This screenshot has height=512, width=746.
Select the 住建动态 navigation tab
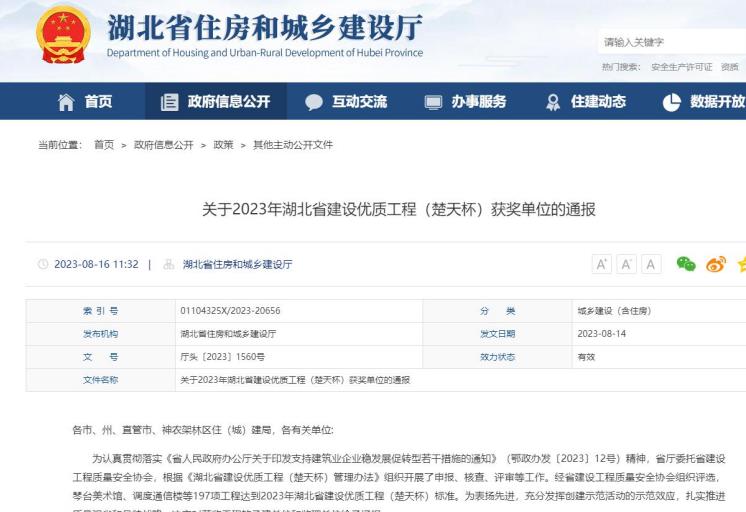click(x=586, y=101)
